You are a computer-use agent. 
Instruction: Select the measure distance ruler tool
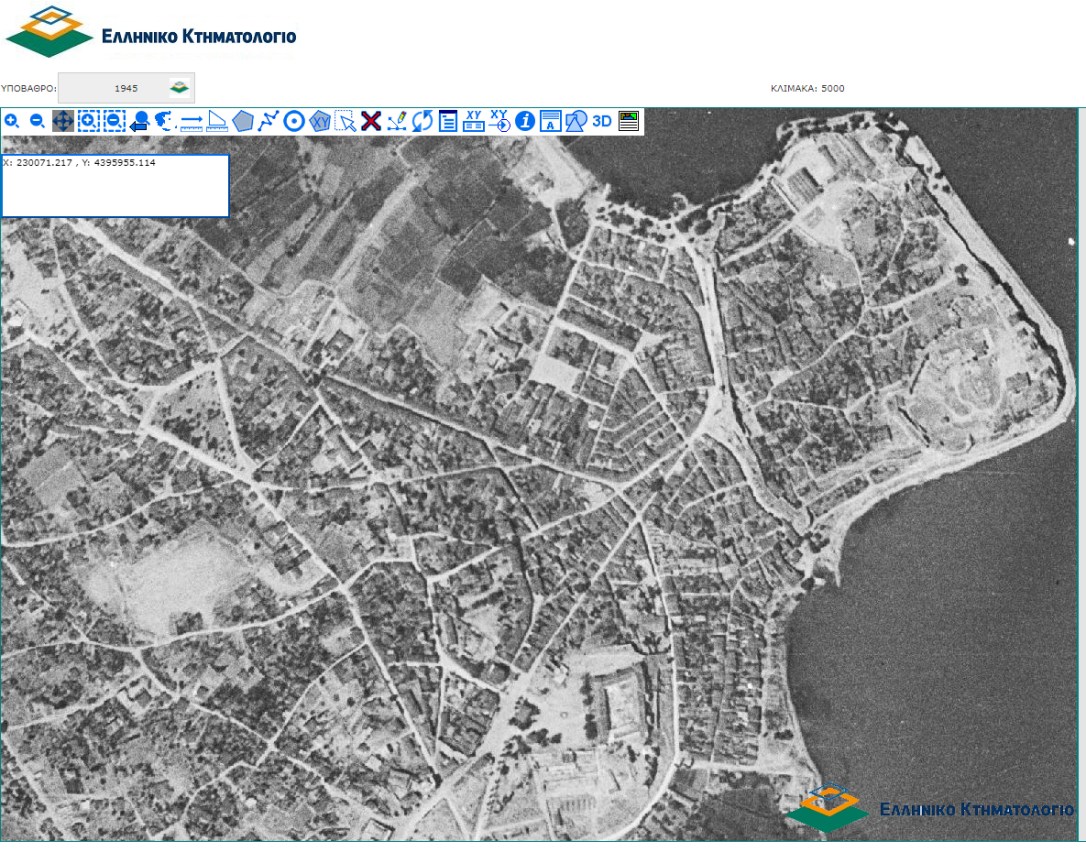(x=192, y=122)
